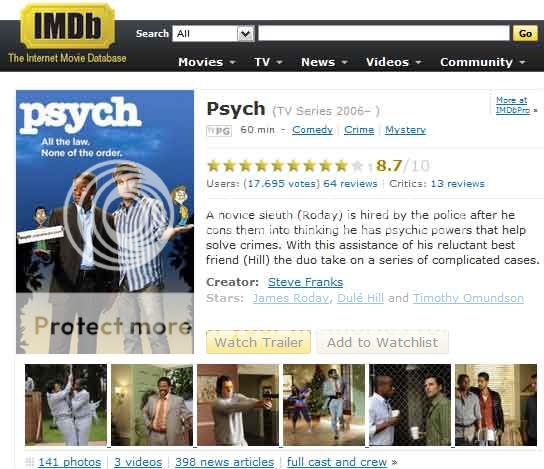Screen dimensions: 544x469
Task: Open the Videos navigation menu
Action: click(x=393, y=62)
